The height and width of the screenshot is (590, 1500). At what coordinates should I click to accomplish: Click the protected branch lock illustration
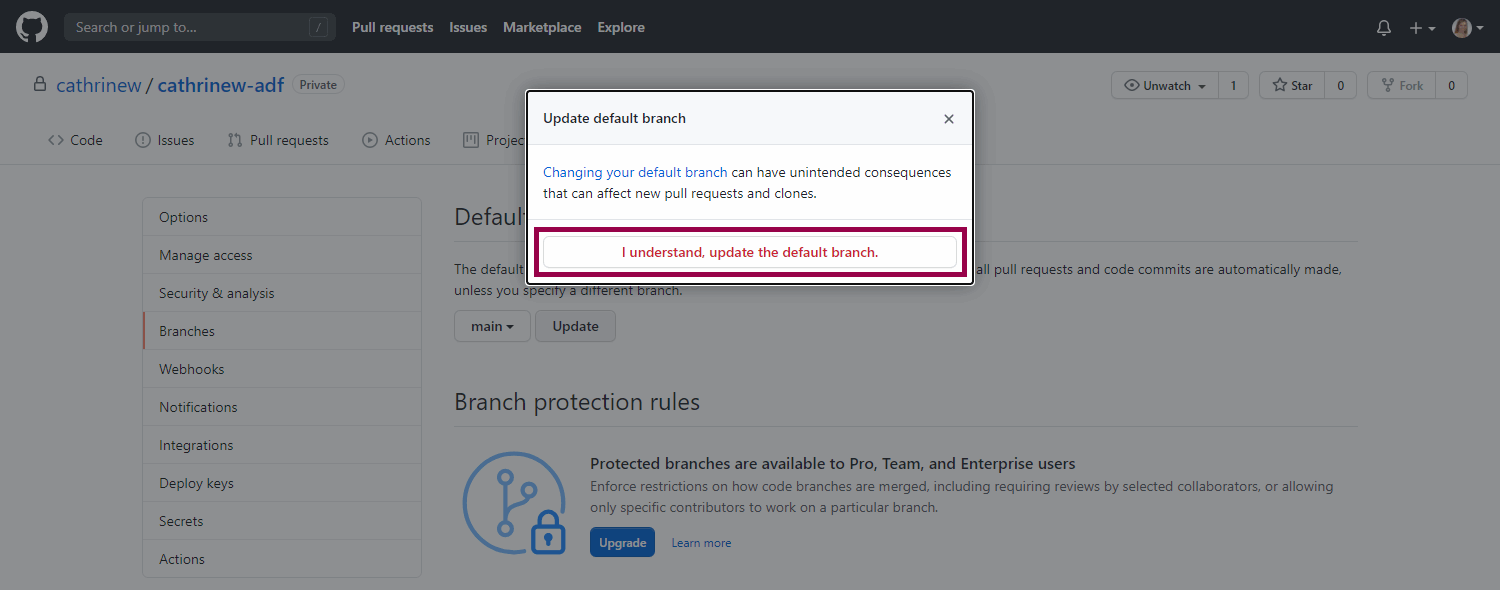coord(514,504)
